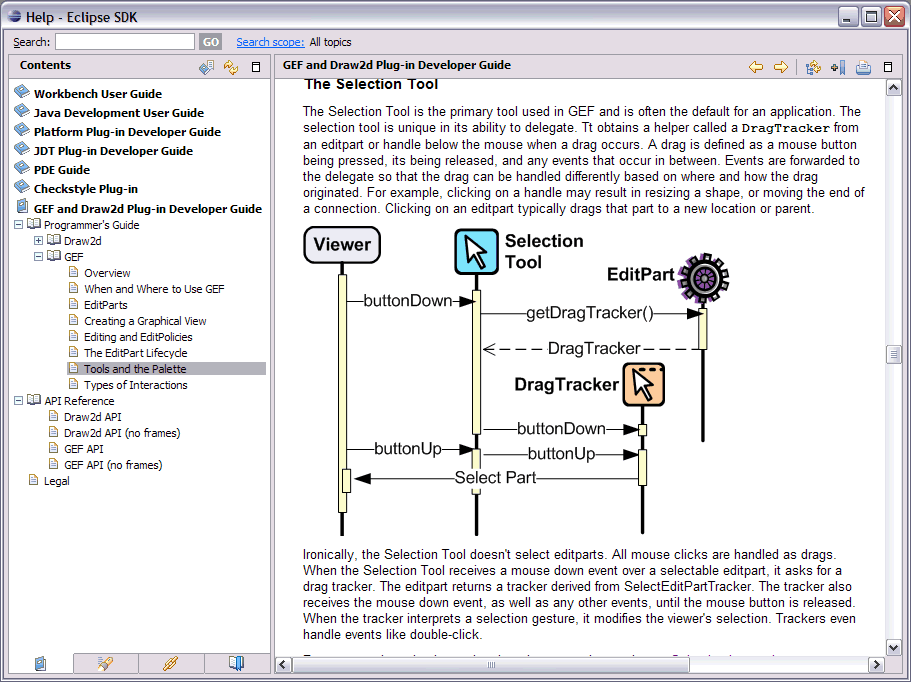This screenshot has width=911, height=682.
Task: Click the synchronize arrows icon in Contents toolbar
Action: (x=231, y=67)
